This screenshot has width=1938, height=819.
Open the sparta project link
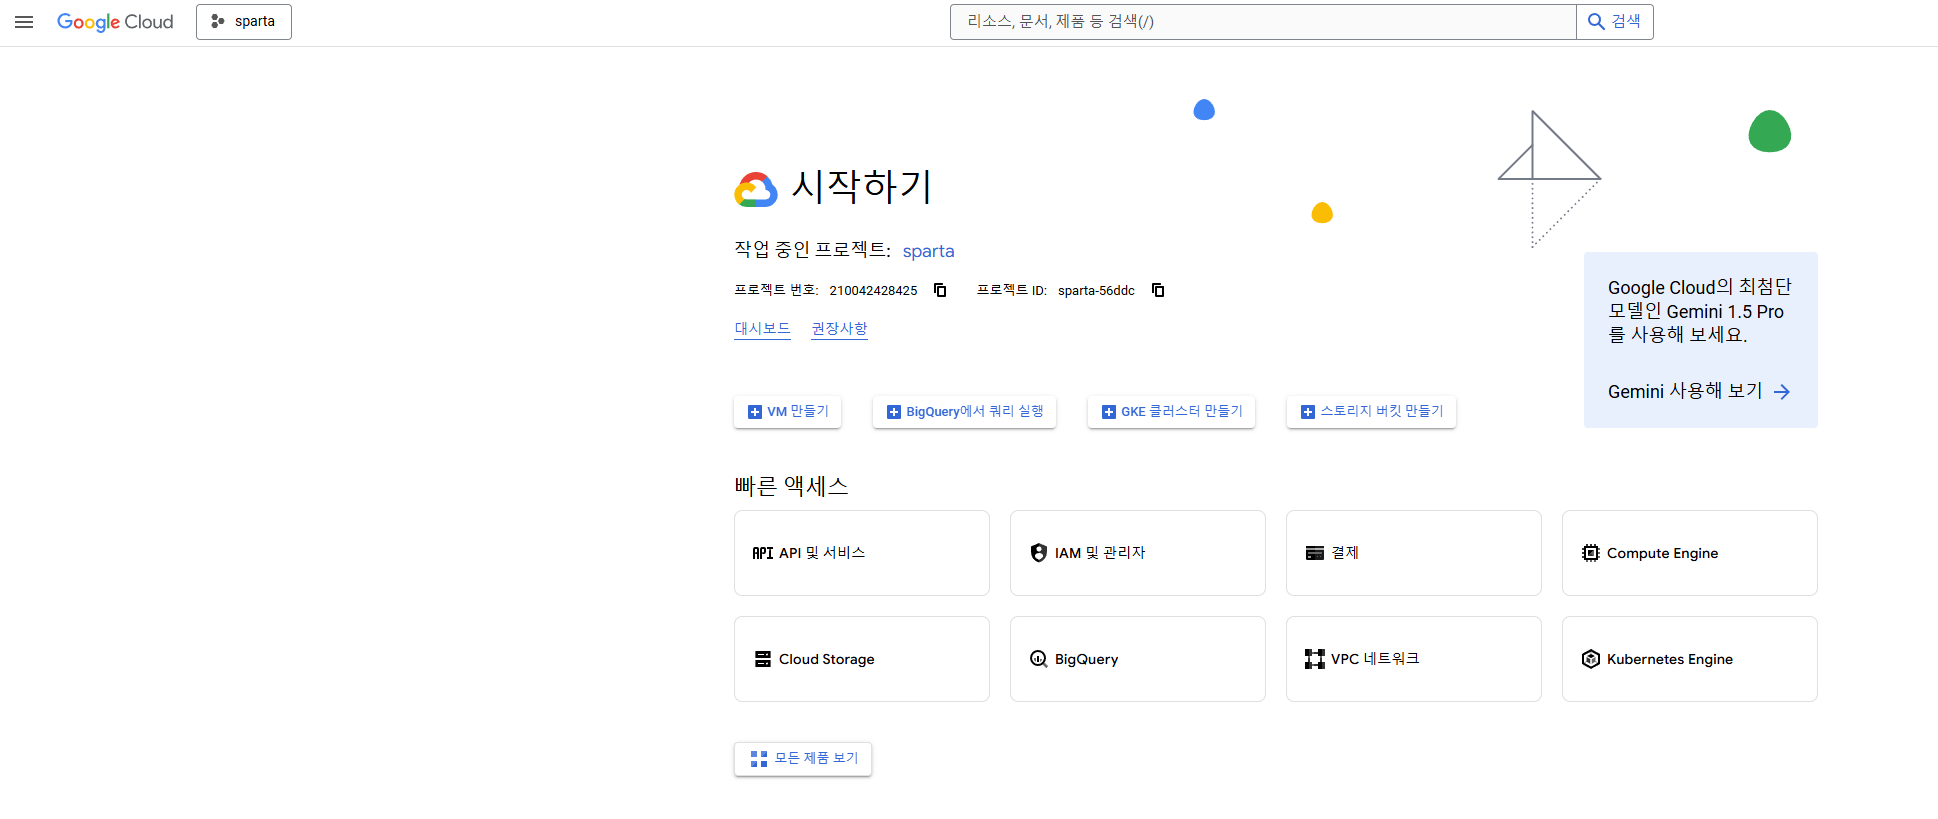(x=928, y=251)
